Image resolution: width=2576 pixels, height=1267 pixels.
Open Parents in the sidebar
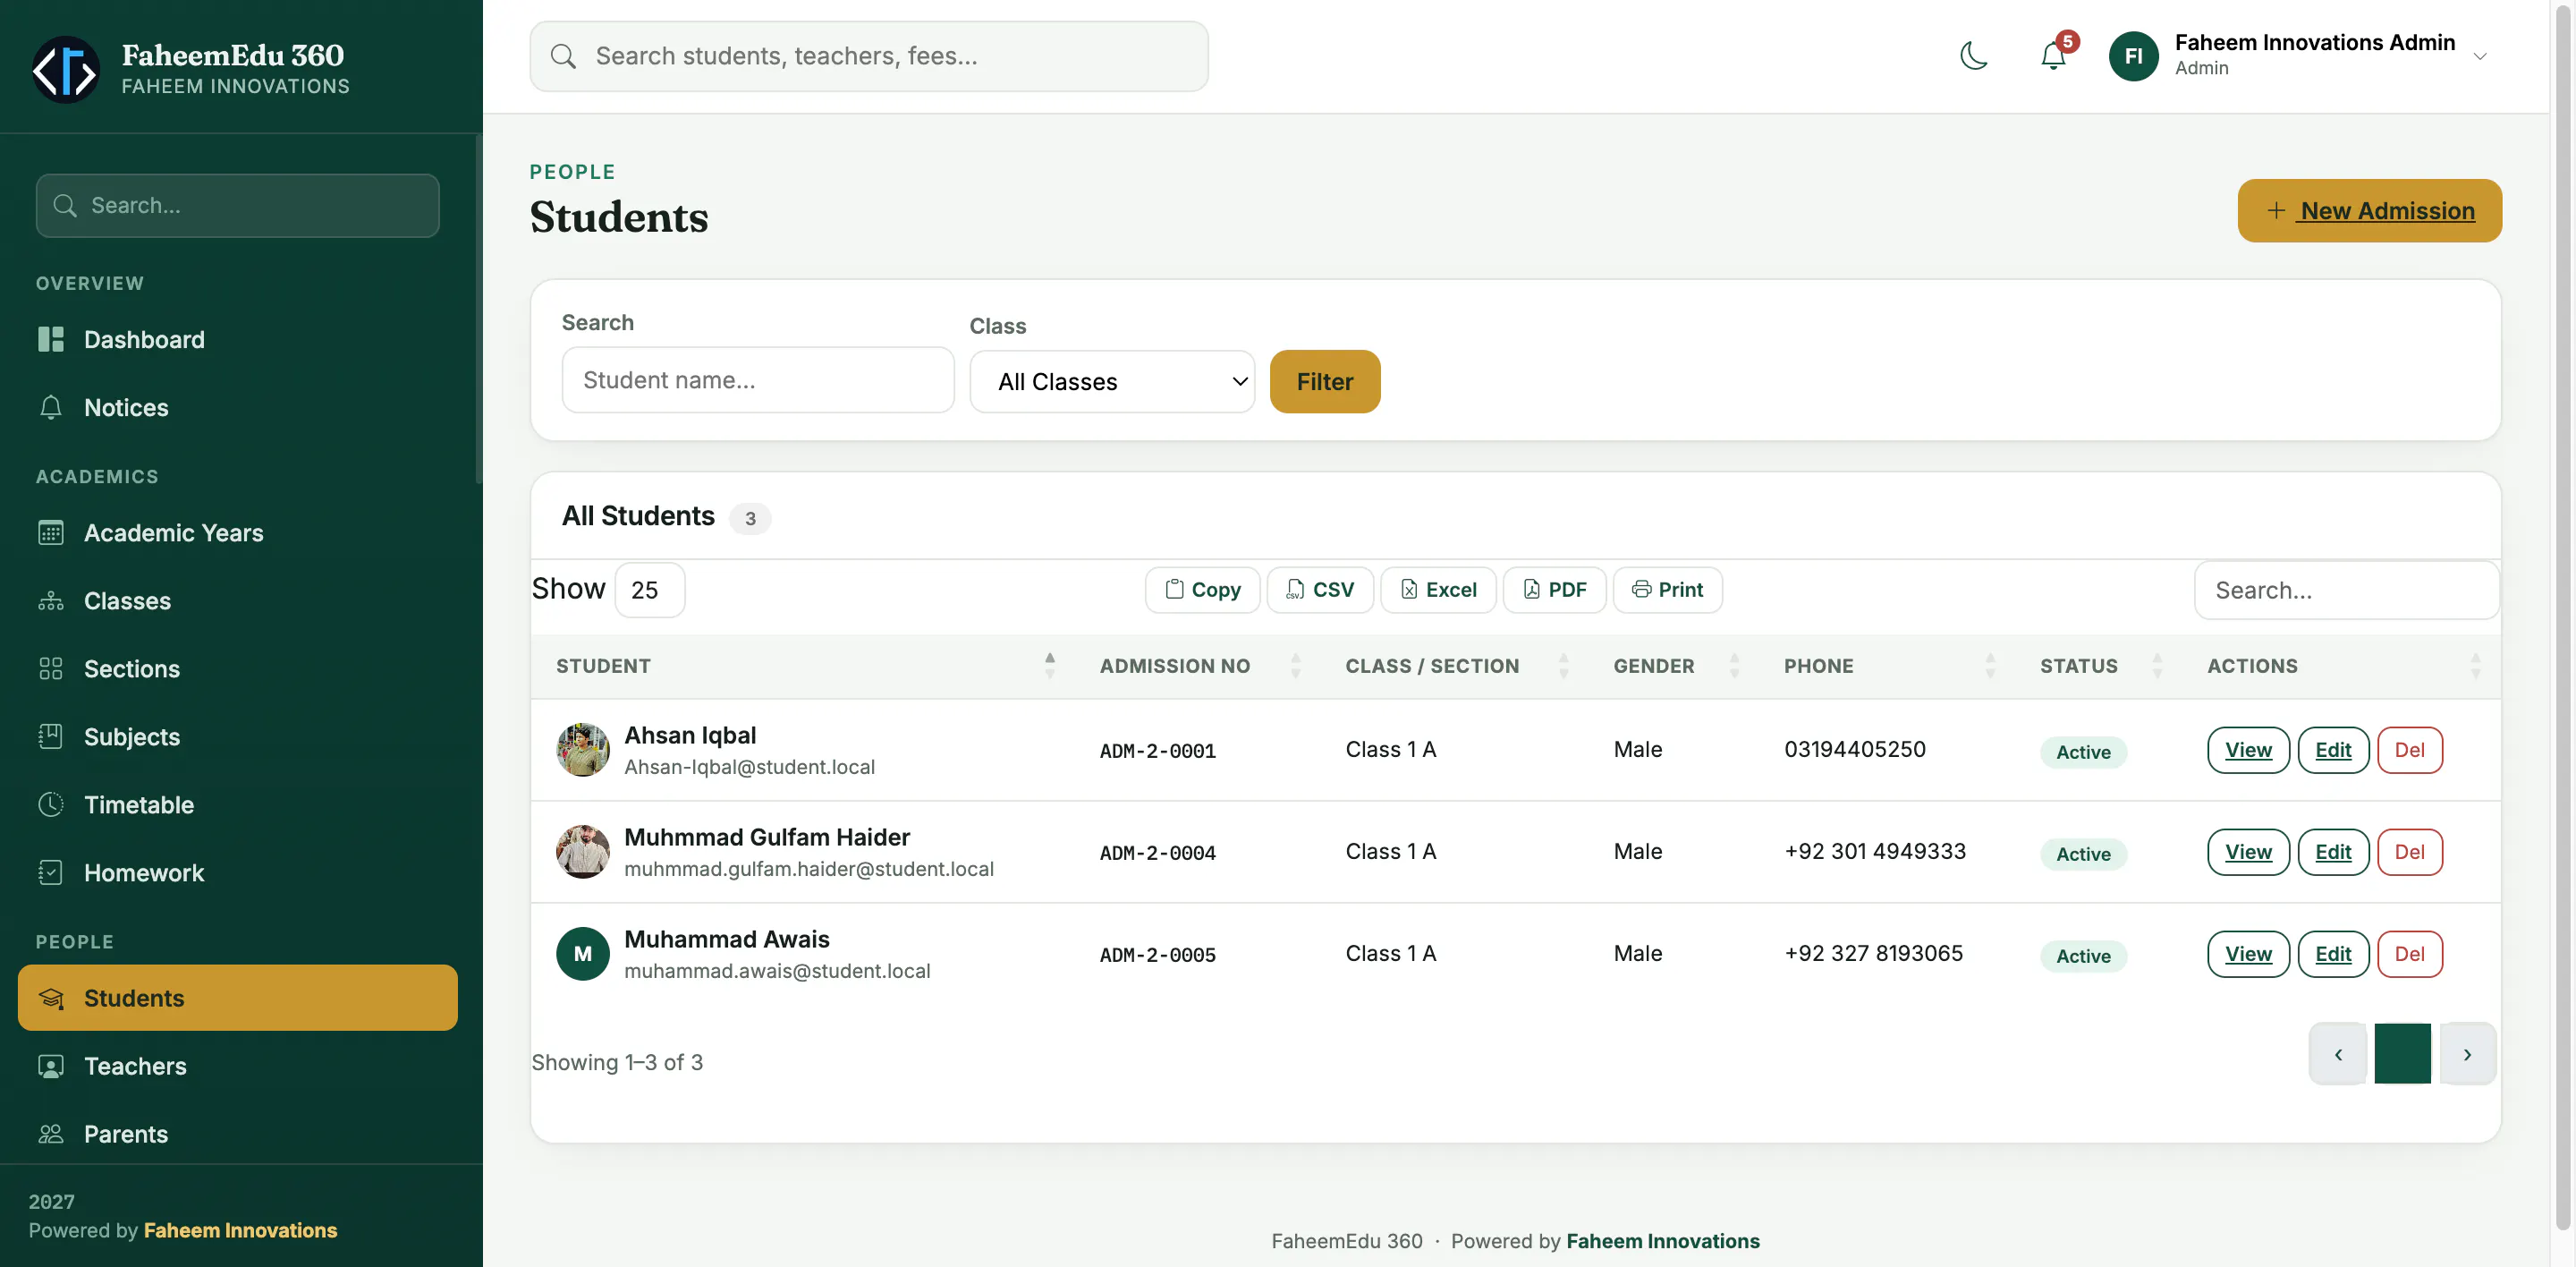pyautogui.click(x=237, y=1134)
